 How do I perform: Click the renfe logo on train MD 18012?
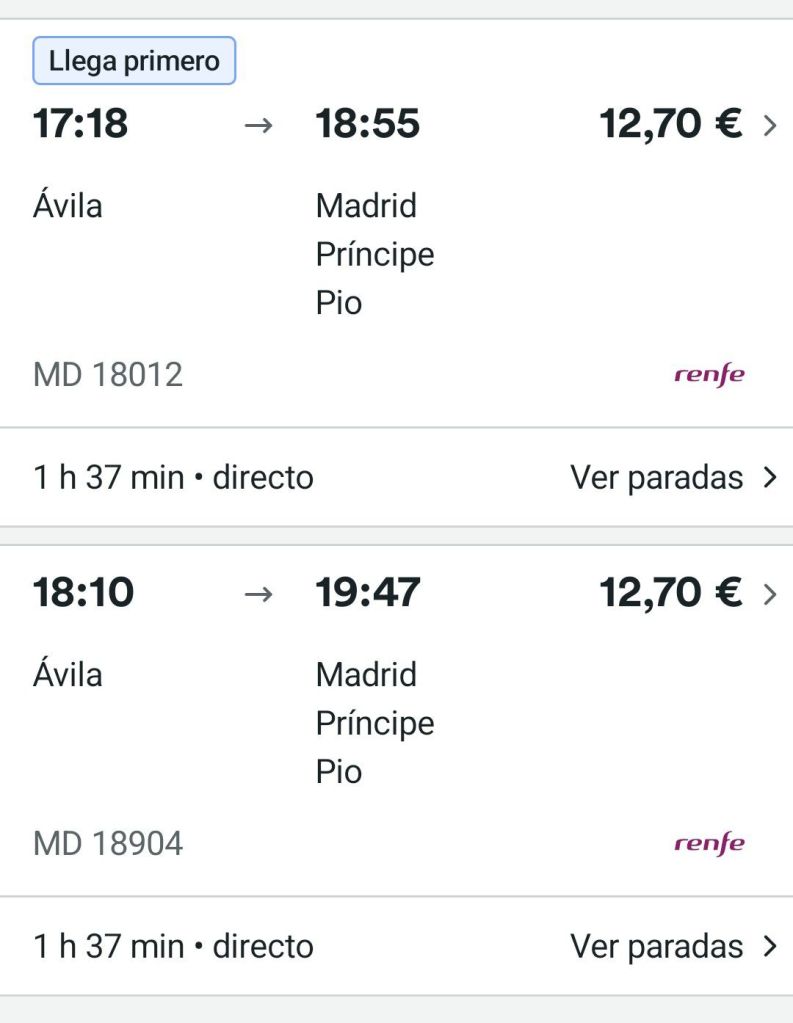pos(709,375)
